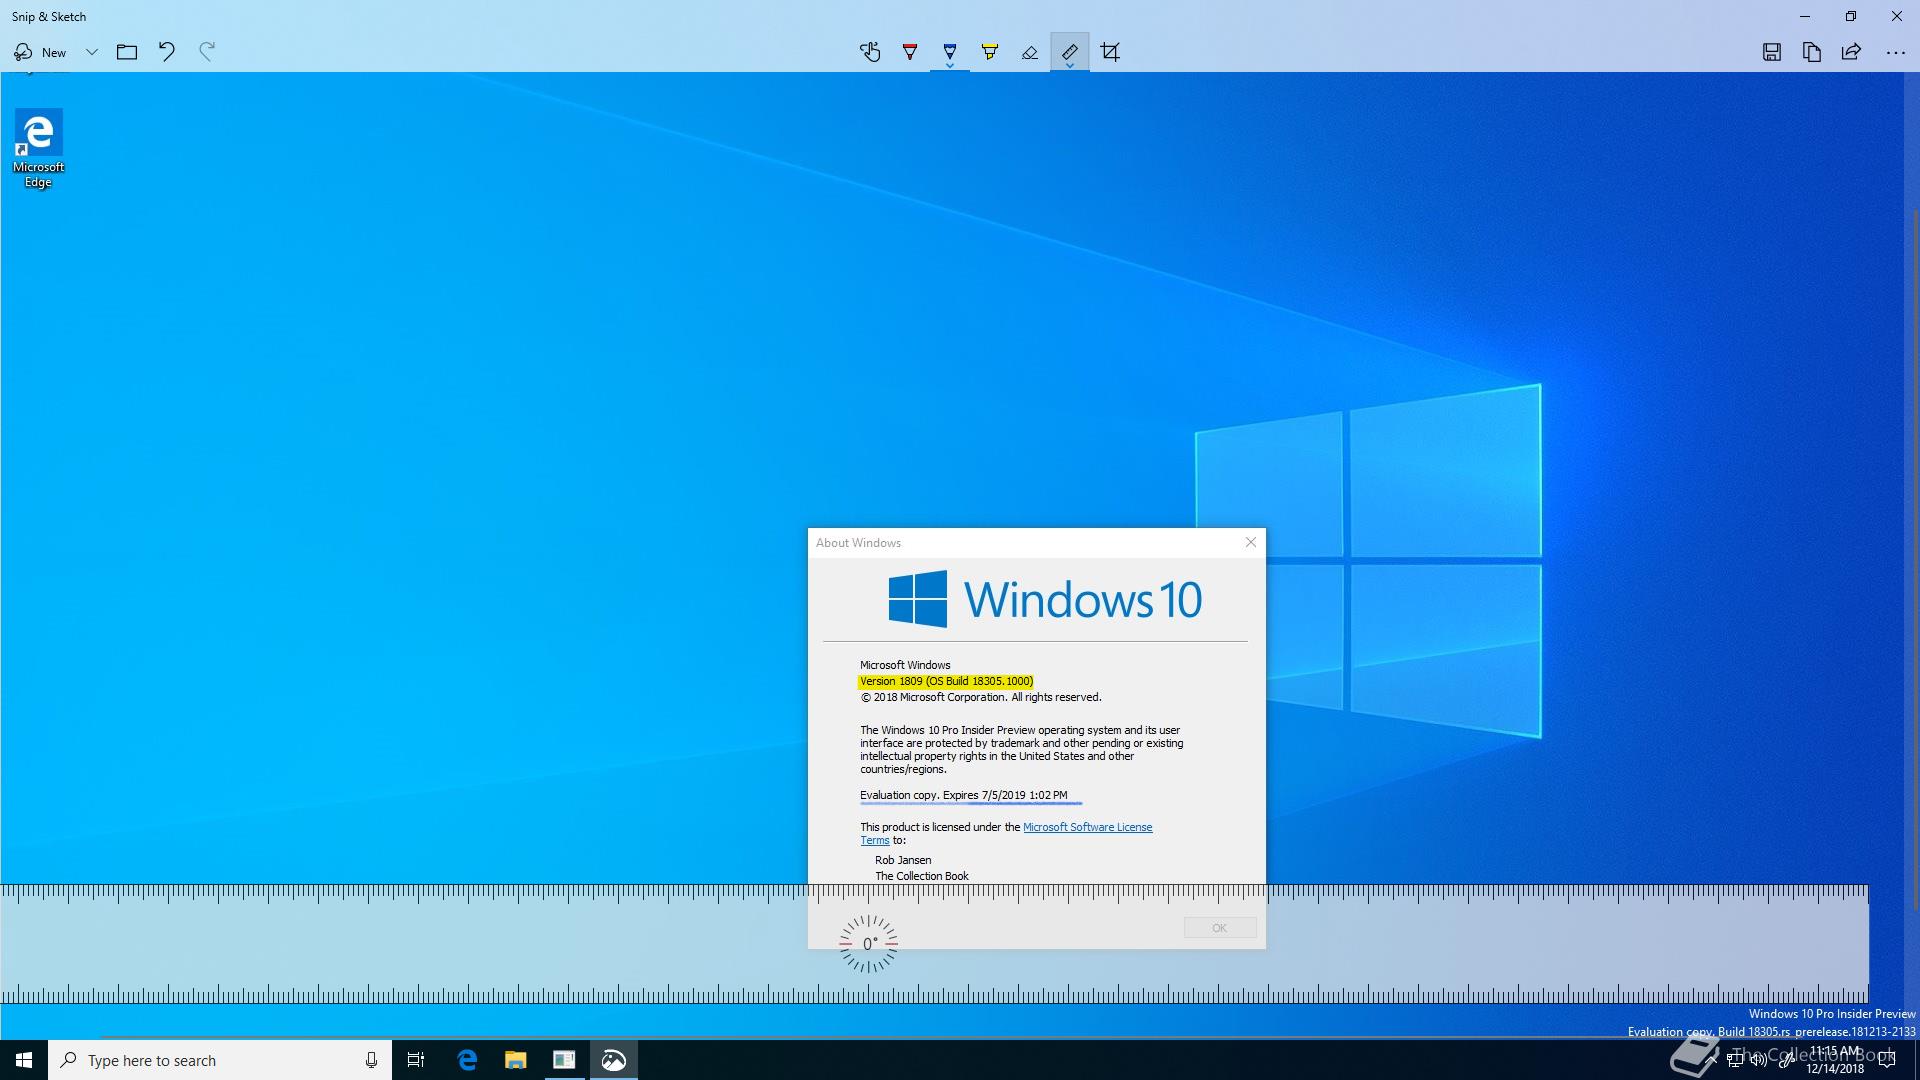Screen dimensions: 1920x1080
Task: Open the See more ellipsis menu
Action: 1896,52
